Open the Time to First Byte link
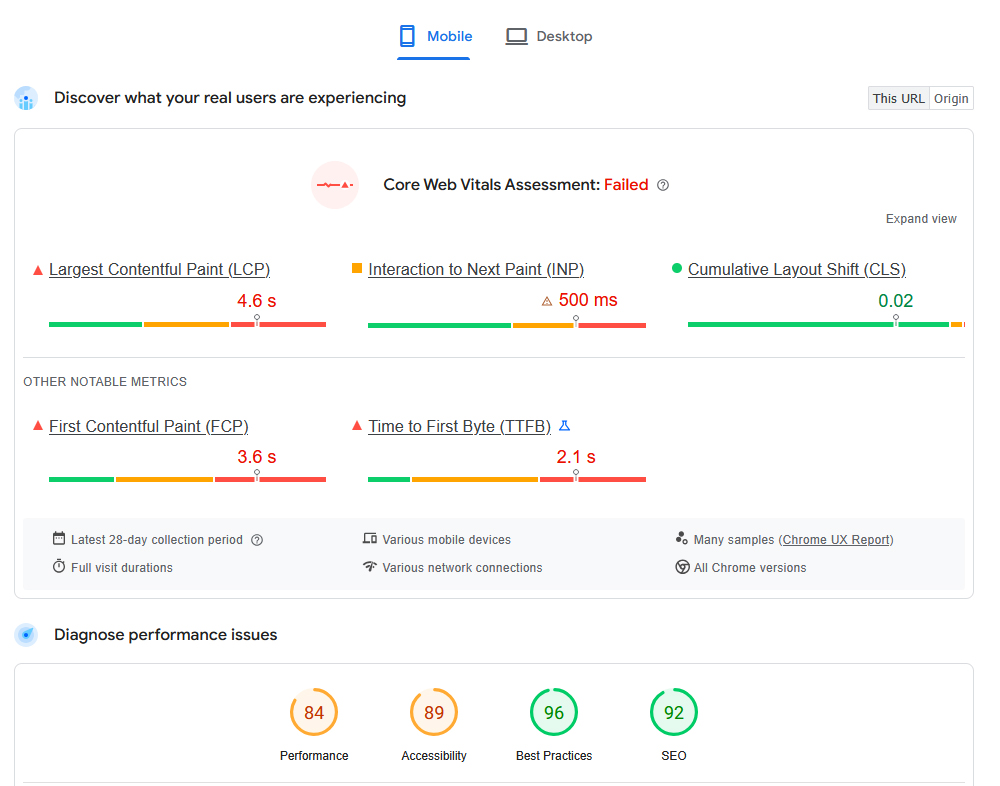1000x786 pixels. [459, 427]
